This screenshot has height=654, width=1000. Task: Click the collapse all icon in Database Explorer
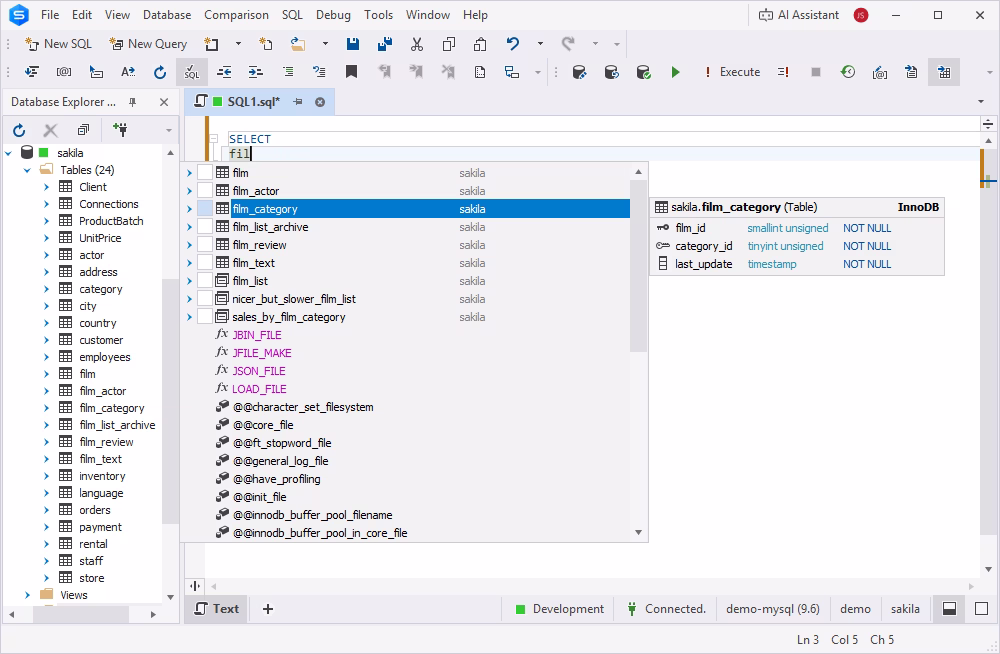83,130
